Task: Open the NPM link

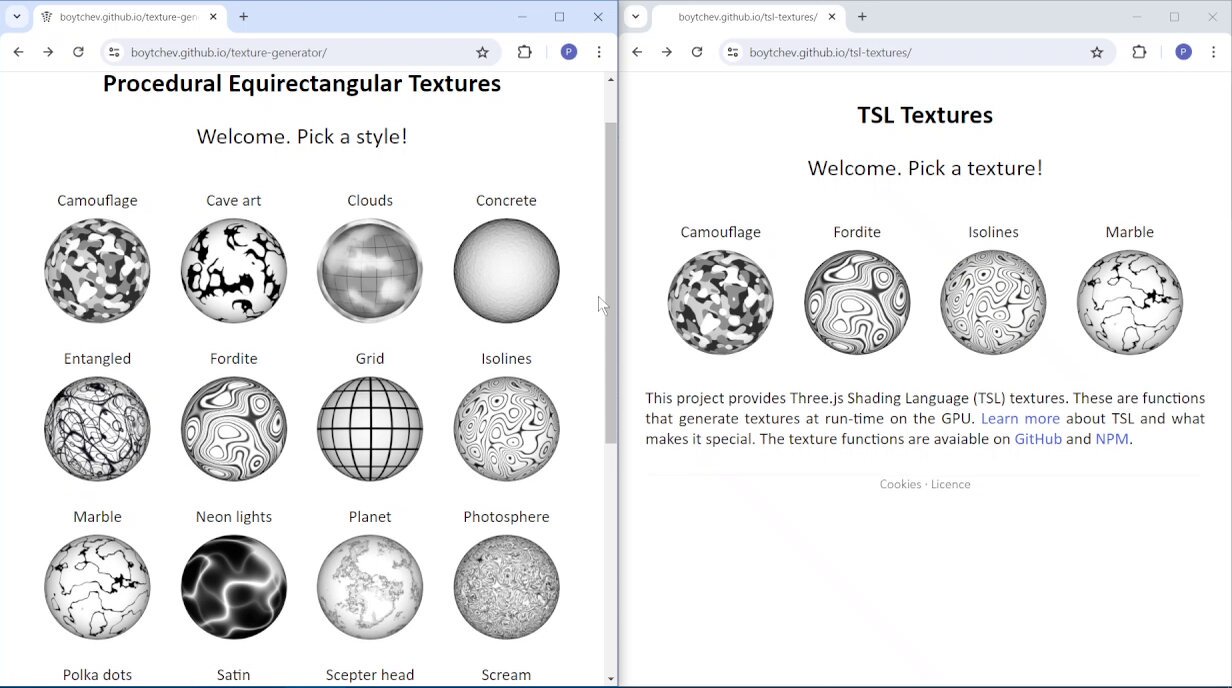Action: tap(1112, 439)
